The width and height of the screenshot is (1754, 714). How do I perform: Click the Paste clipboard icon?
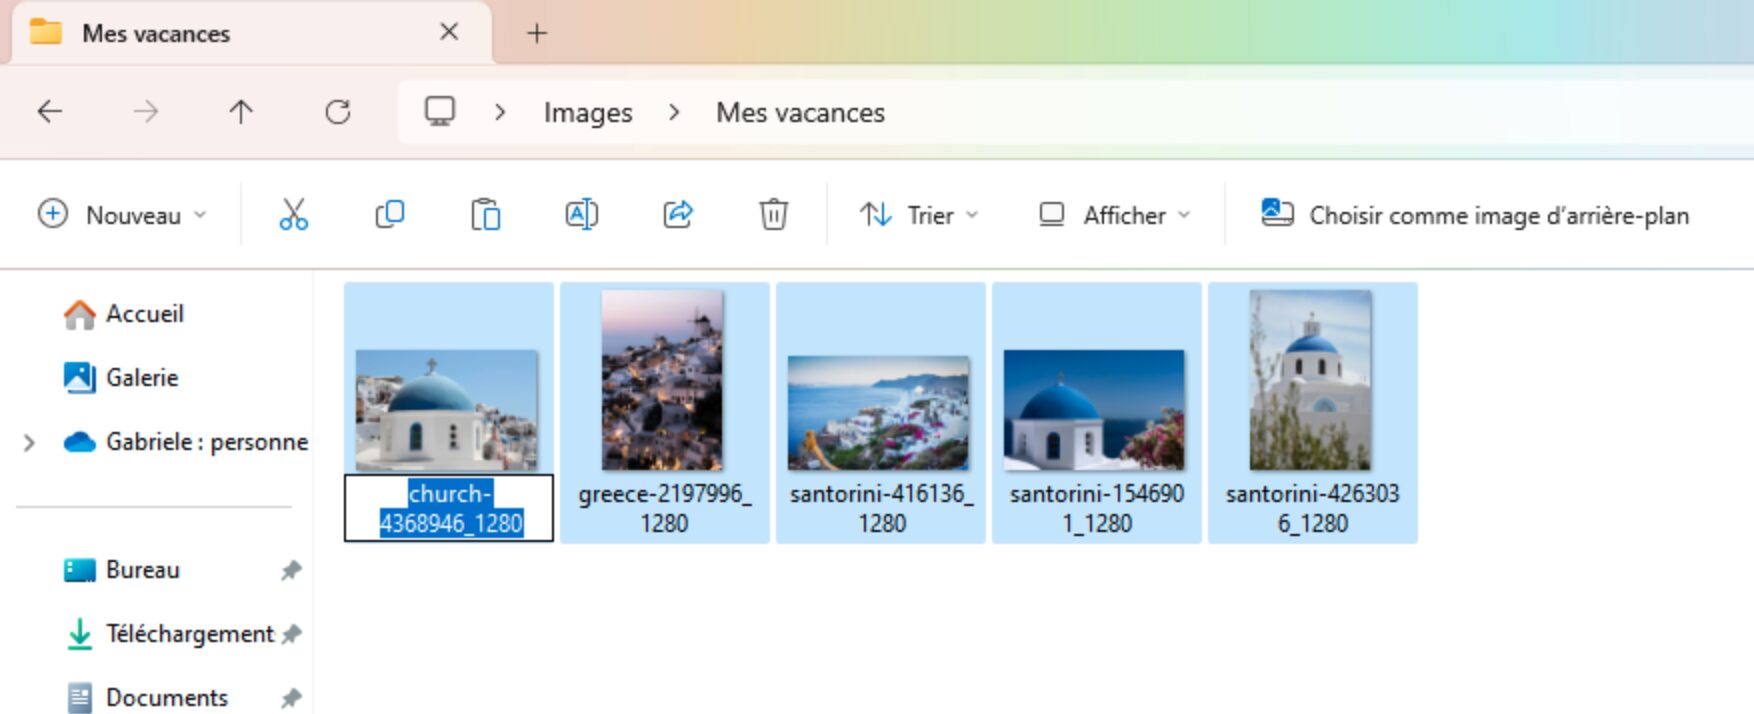pos(485,215)
